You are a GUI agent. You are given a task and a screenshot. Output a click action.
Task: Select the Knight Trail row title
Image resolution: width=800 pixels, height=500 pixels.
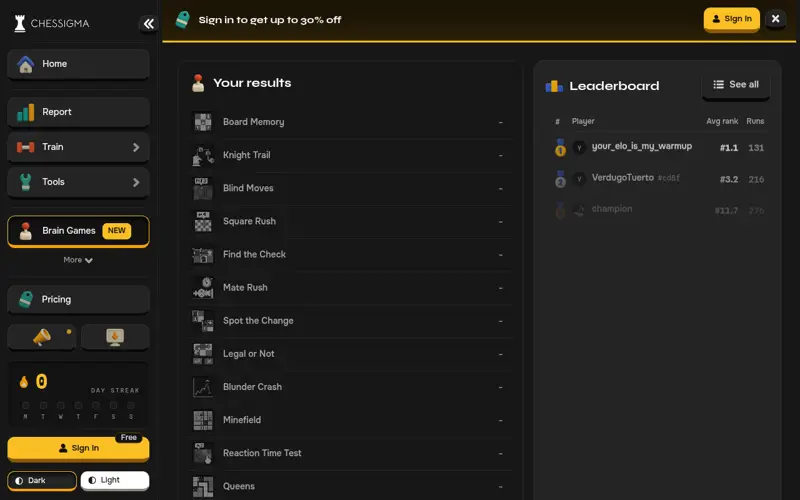click(x=246, y=155)
